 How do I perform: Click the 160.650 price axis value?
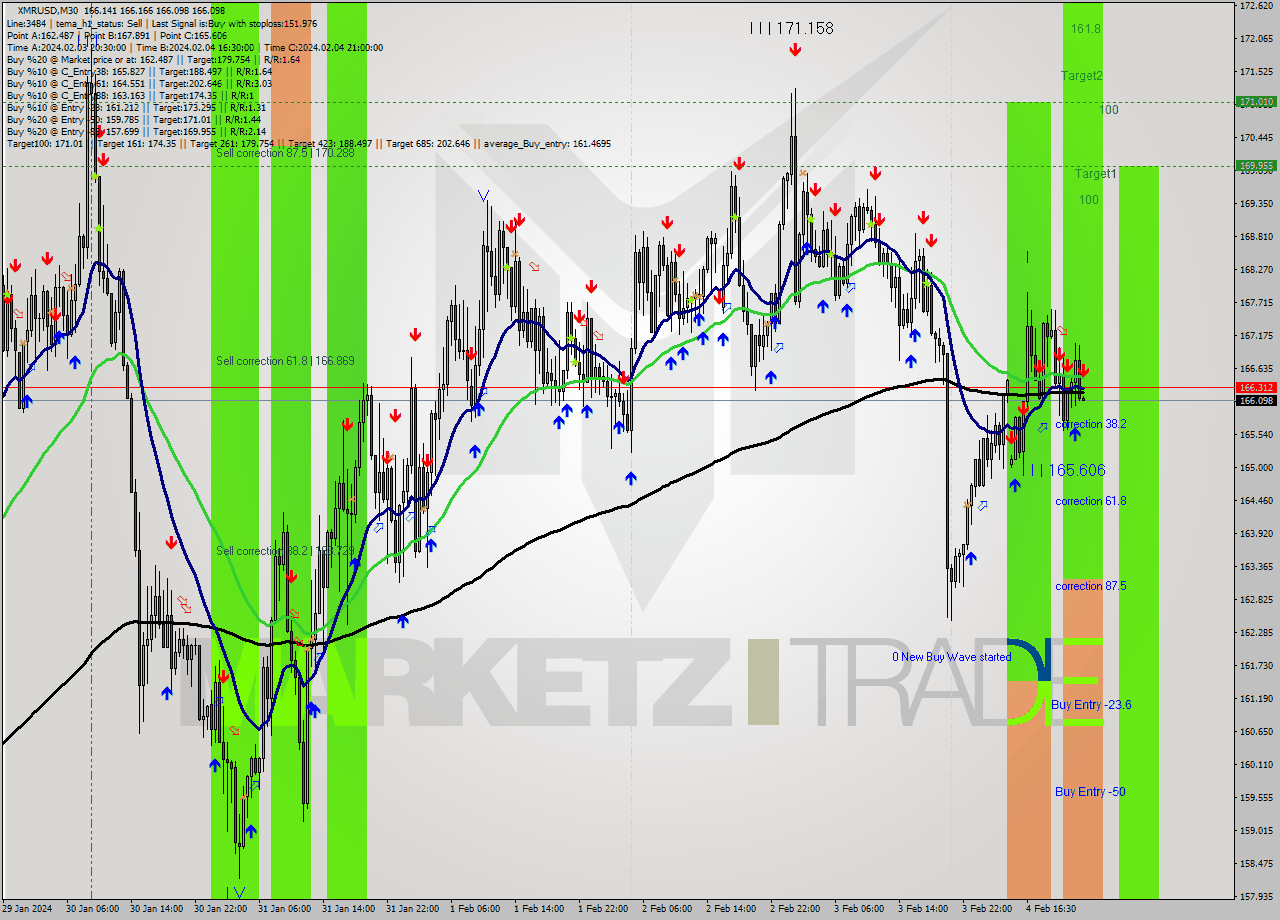[1256, 732]
